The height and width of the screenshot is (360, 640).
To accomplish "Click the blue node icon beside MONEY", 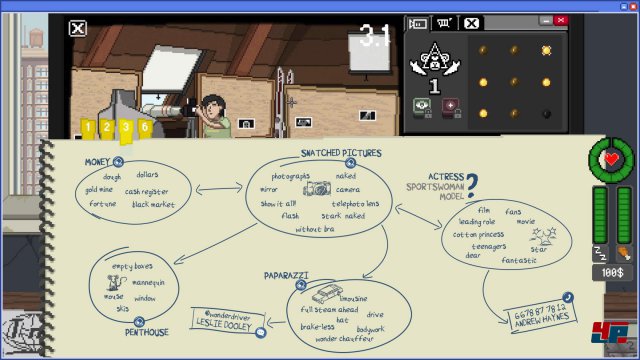I will point(118,162).
